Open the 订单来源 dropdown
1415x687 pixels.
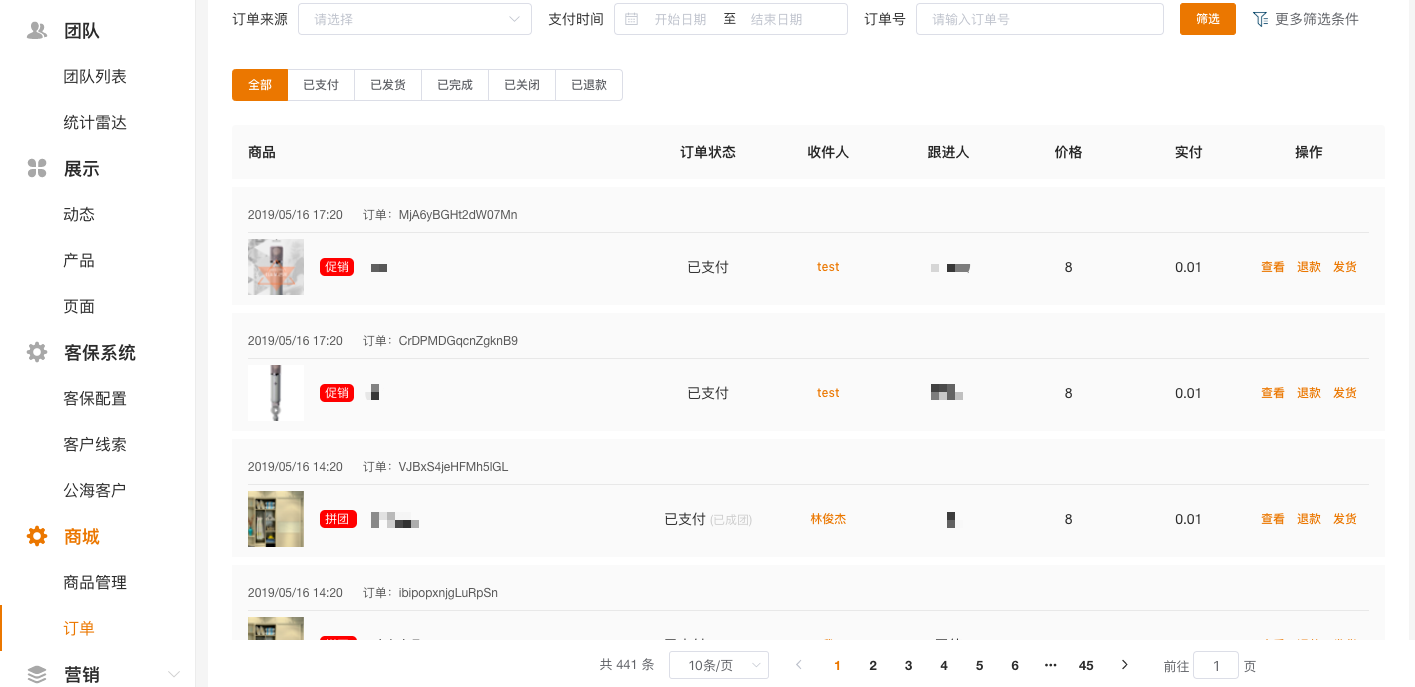pos(414,19)
